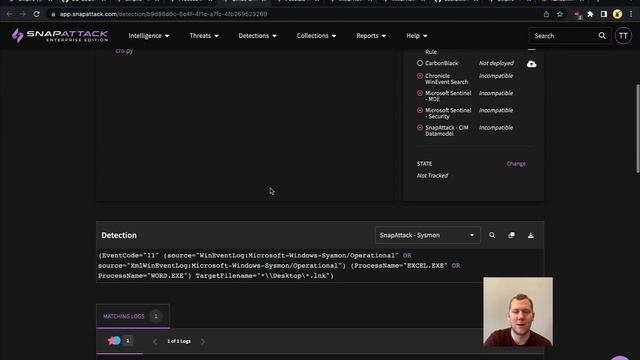Open the purple chat bubble widget

(x=620, y=358)
